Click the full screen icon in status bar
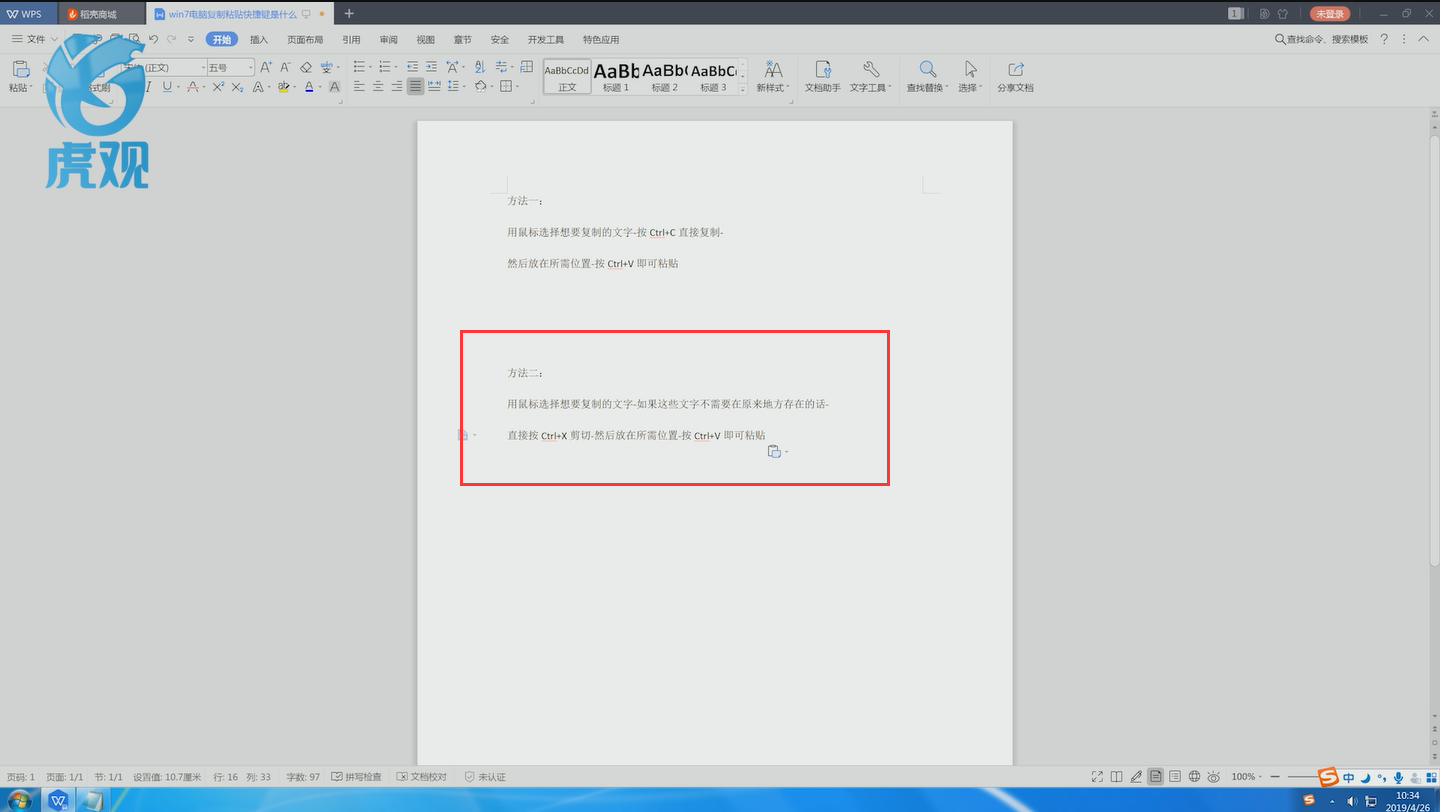The height and width of the screenshot is (812, 1440). (x=1097, y=776)
